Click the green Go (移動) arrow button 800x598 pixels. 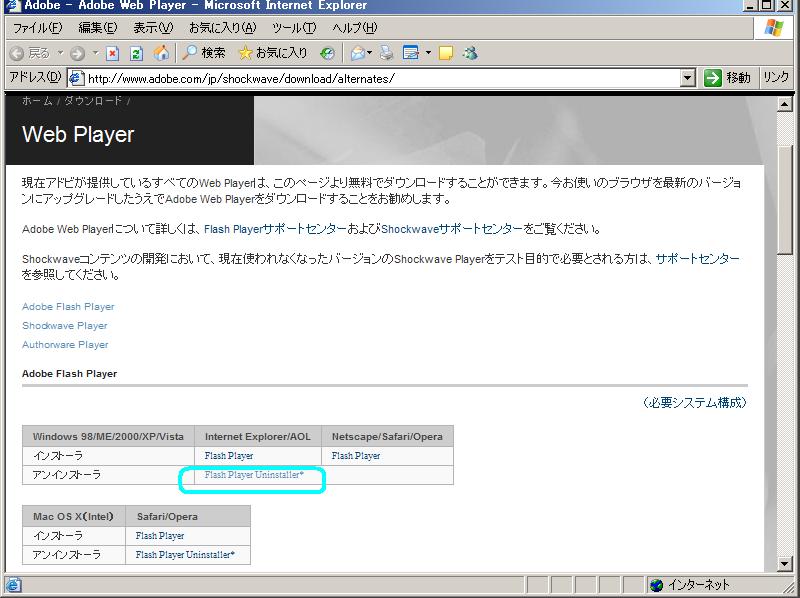(727, 78)
